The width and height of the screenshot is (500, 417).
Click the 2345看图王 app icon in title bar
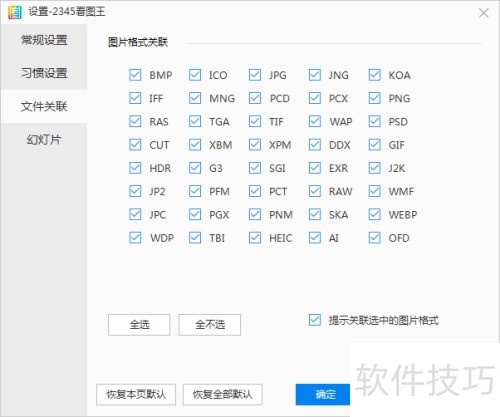14,12
